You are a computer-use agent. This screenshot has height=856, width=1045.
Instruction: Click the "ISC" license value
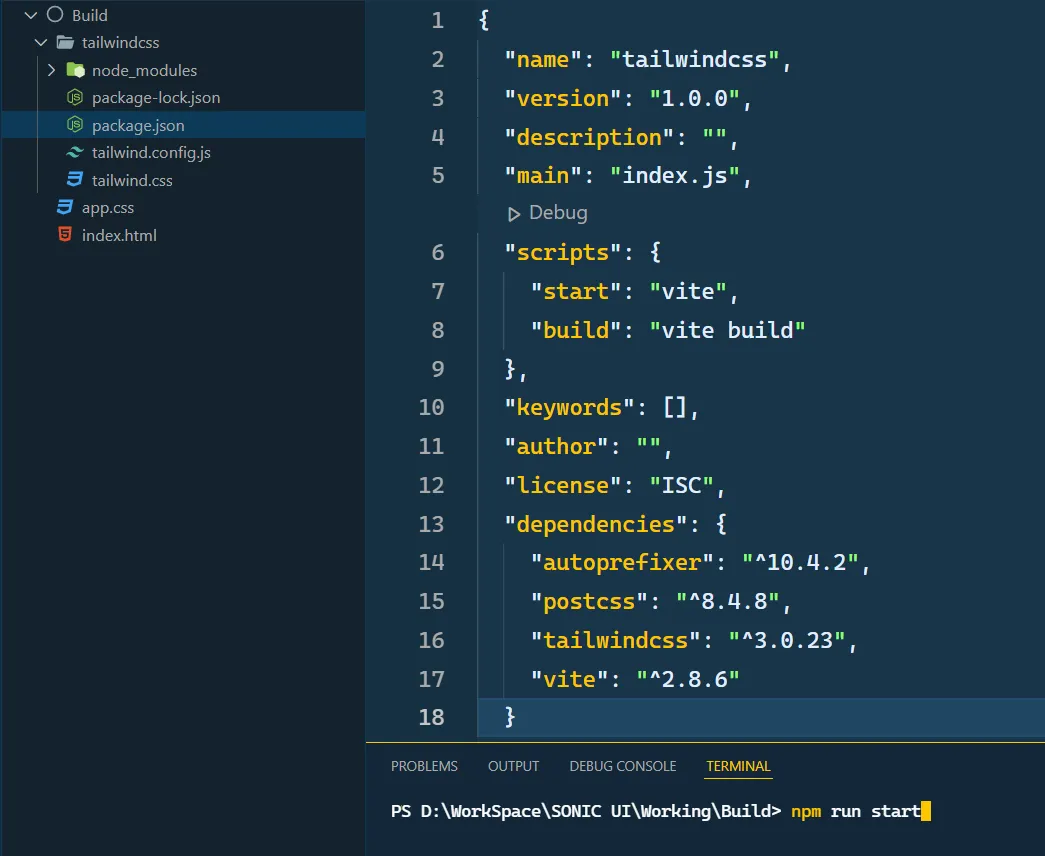coord(681,485)
